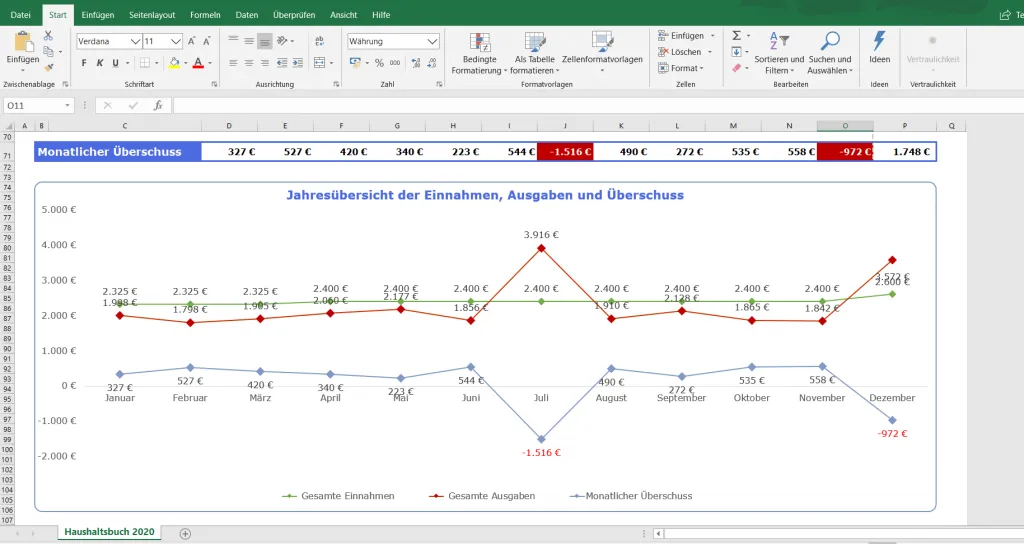The image size is (1024, 544).
Task: Toggle center horizontal alignment
Action: [248, 62]
